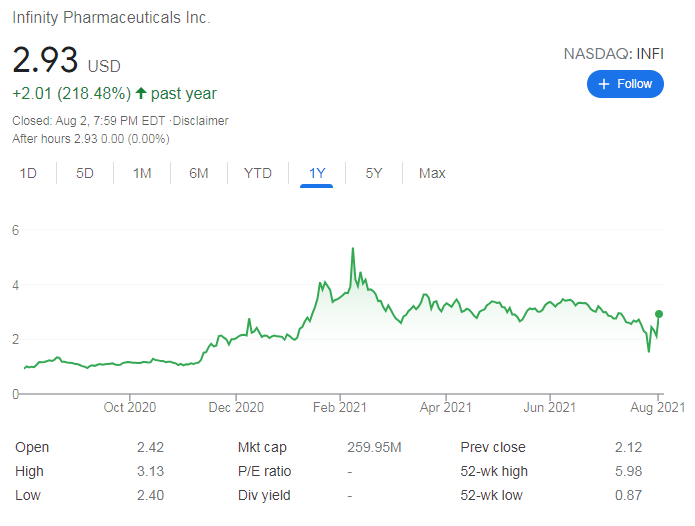Click the Oct 2020 axis label

tap(129, 407)
